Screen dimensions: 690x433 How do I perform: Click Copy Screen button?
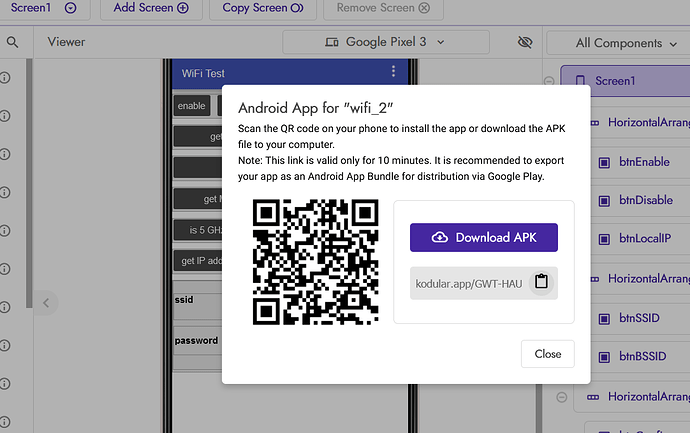263,8
